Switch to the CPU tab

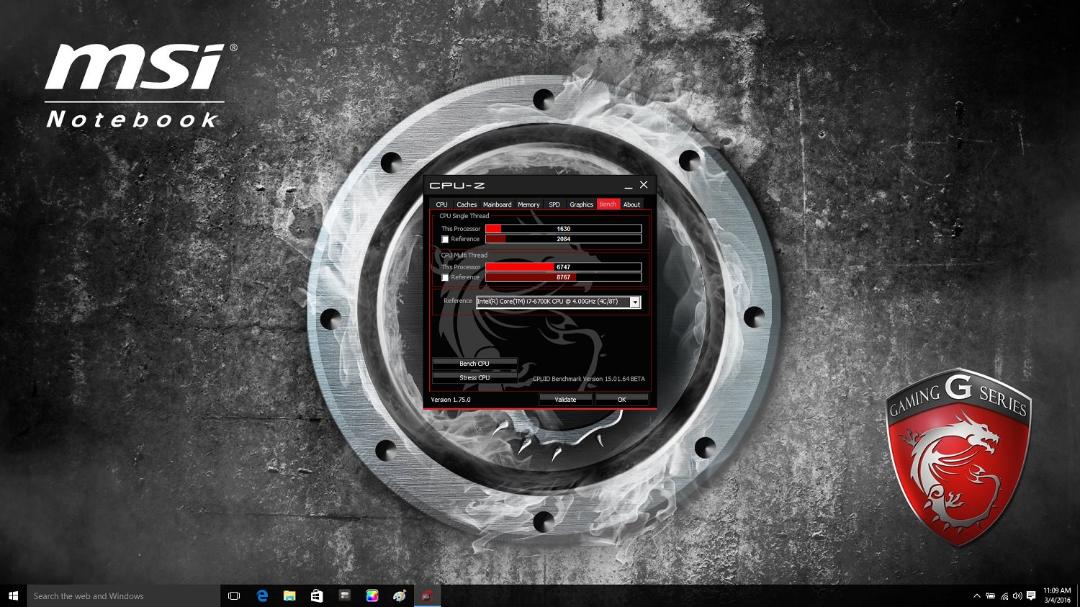click(x=442, y=205)
